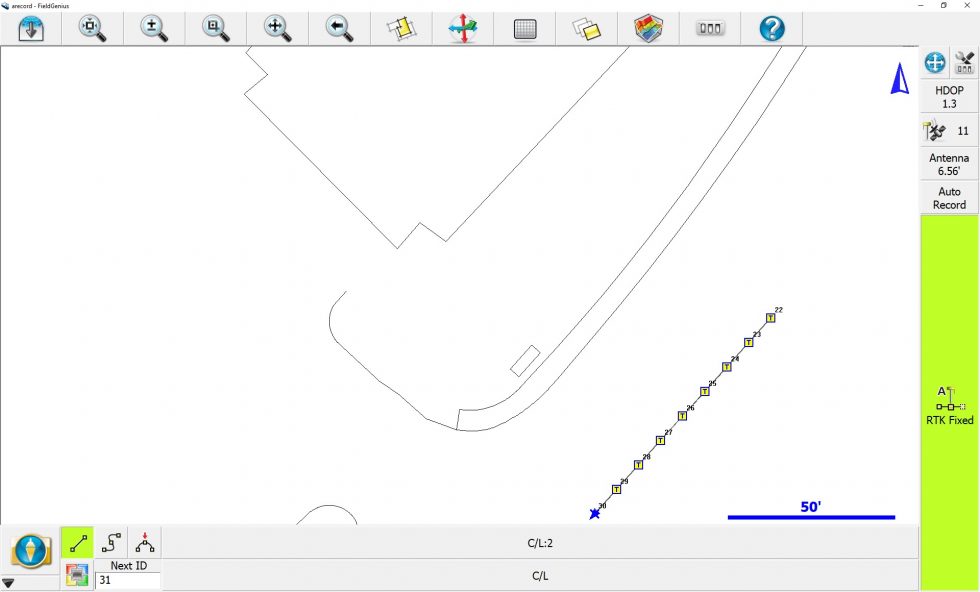The height and width of the screenshot is (592, 980).
Task: Open the C/L:2 active line selector
Action: pos(540,543)
